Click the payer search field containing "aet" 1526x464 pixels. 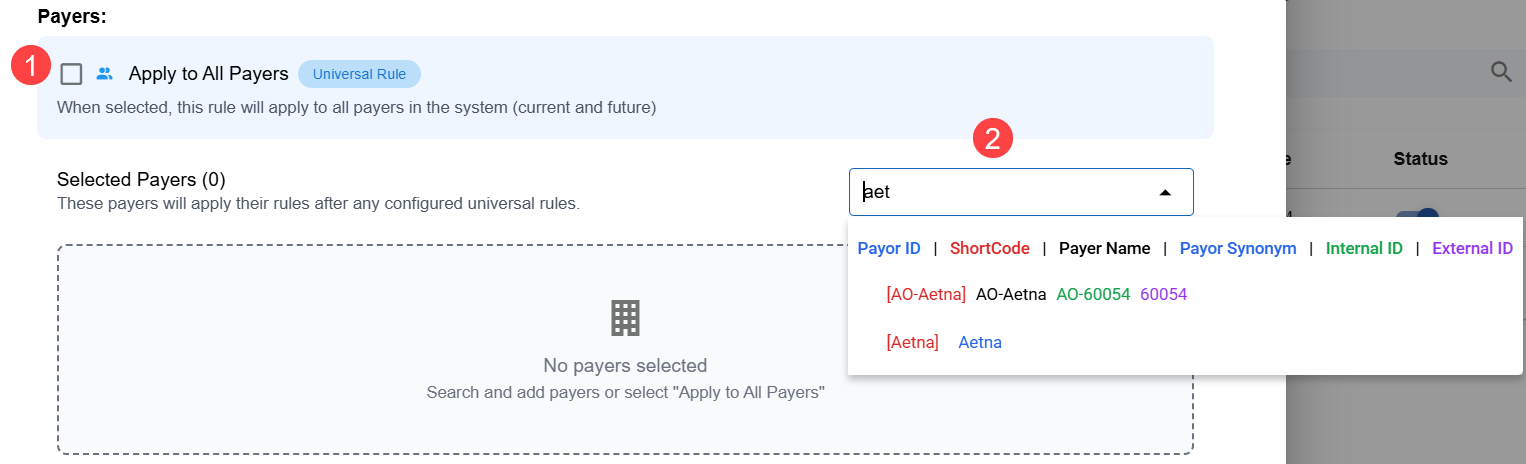(1000, 192)
